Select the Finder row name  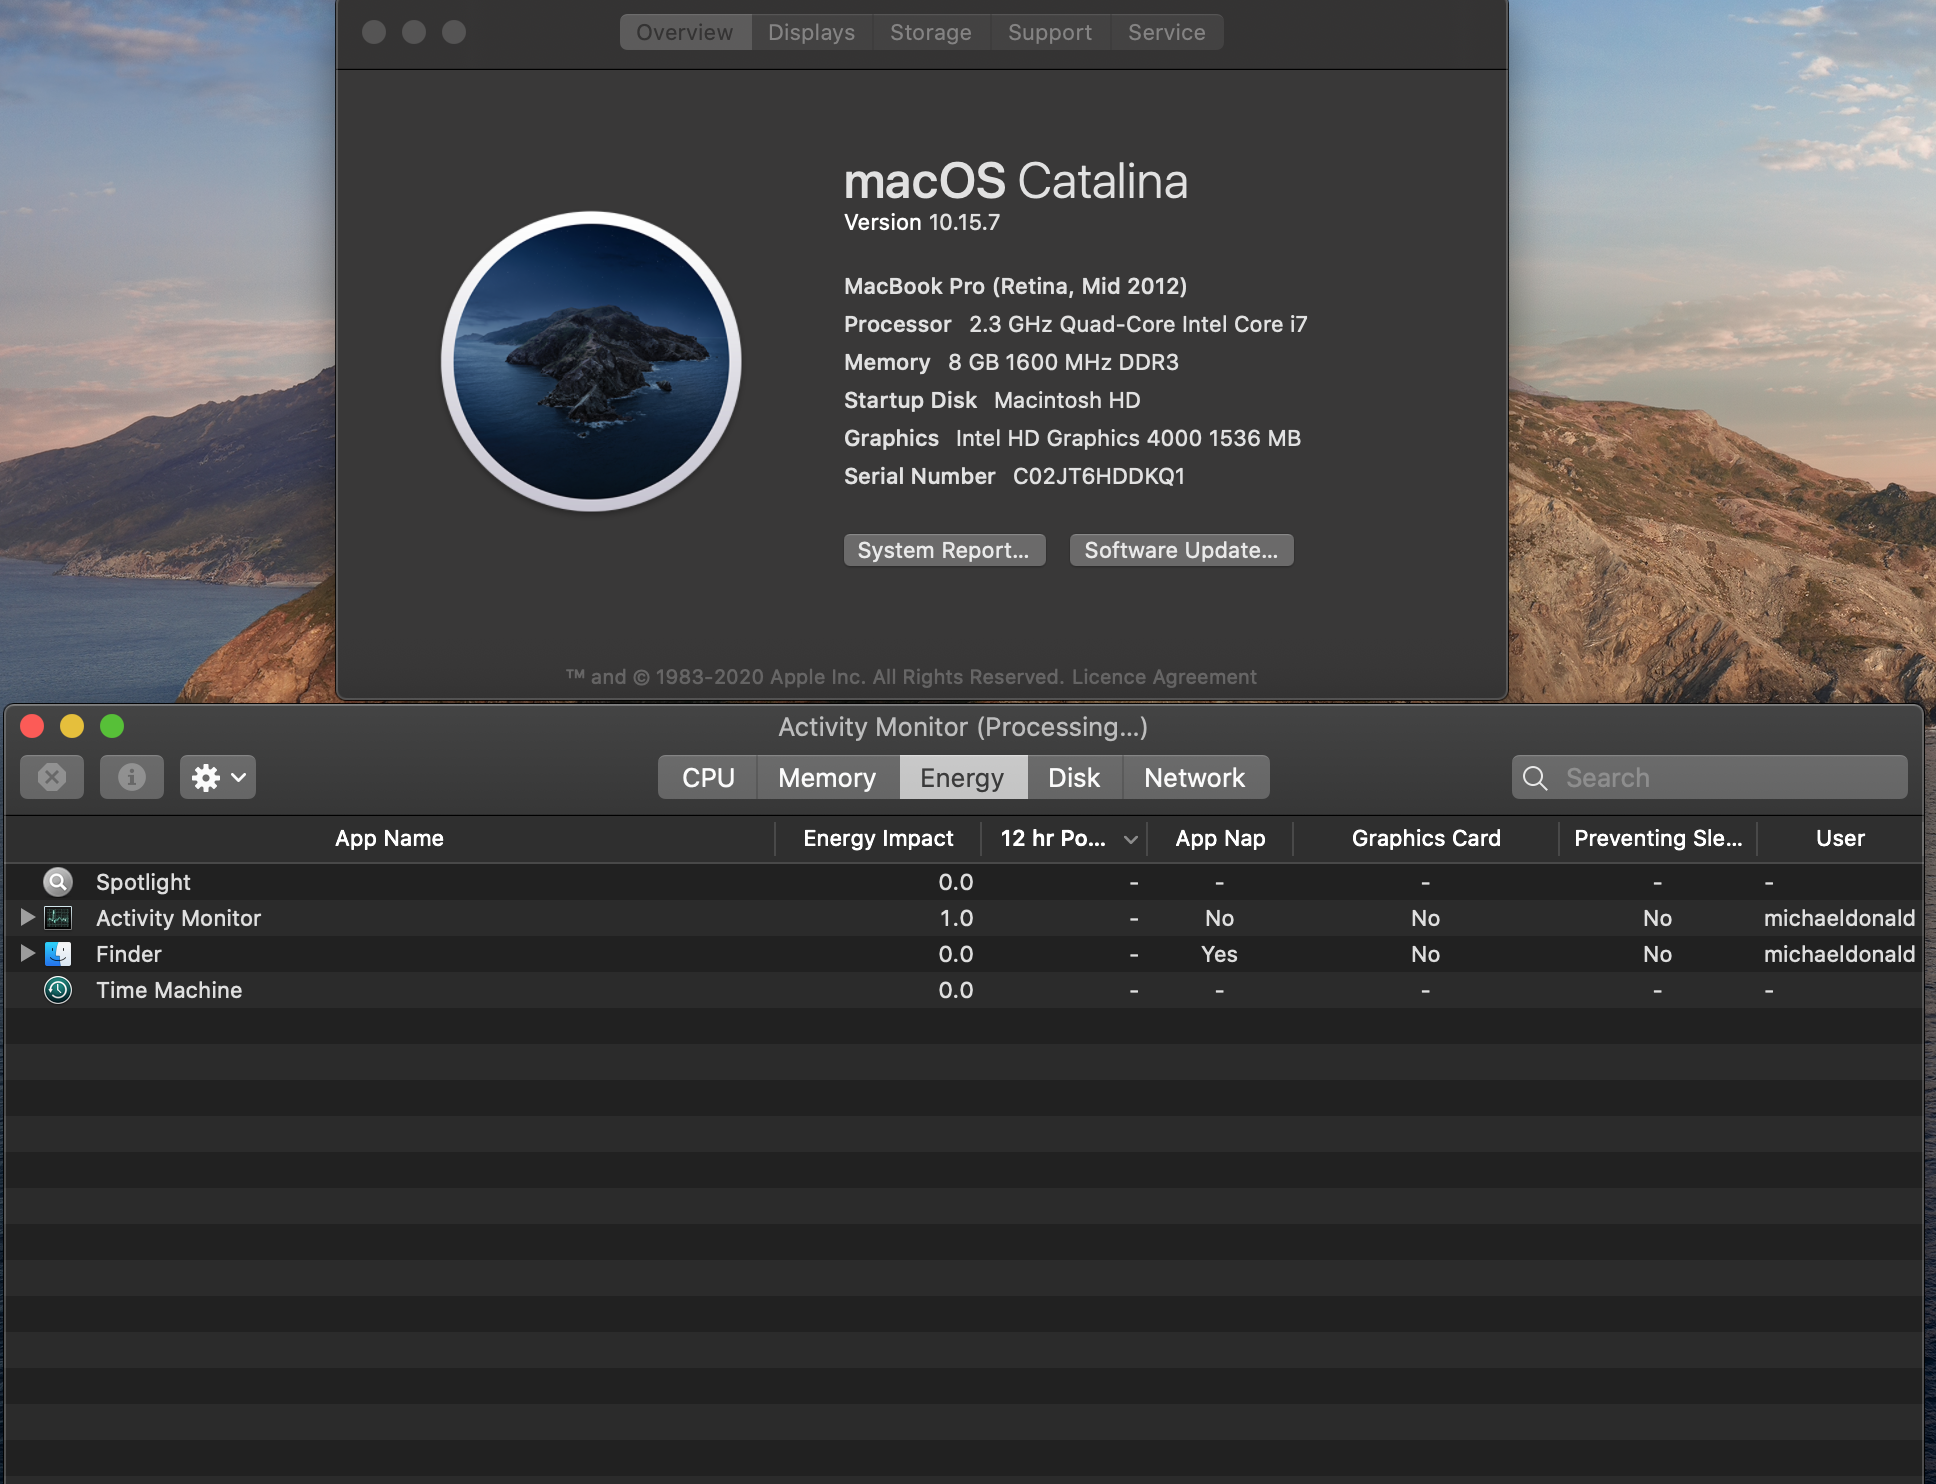pos(129,954)
